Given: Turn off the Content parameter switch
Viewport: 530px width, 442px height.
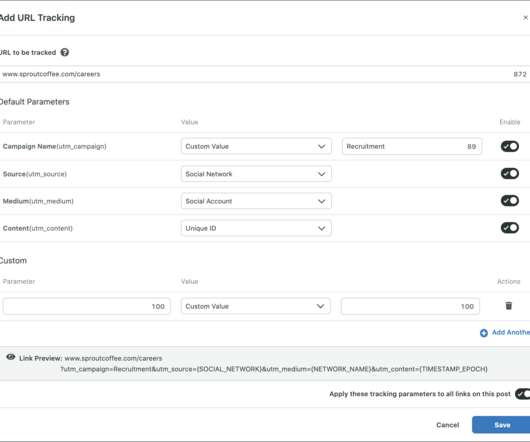Looking at the screenshot, I should 510,228.
